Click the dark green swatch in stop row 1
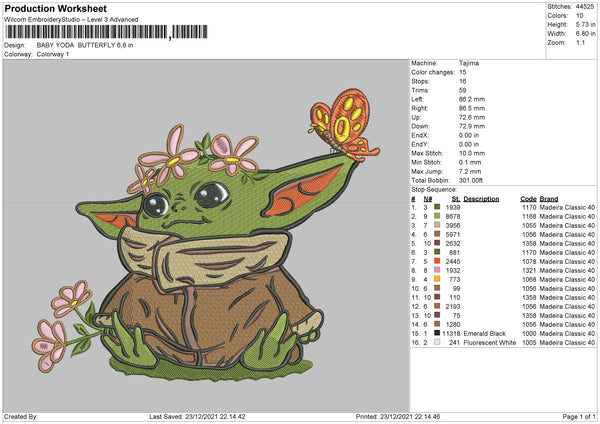This screenshot has height=424, width=600. pyautogui.click(x=437, y=207)
